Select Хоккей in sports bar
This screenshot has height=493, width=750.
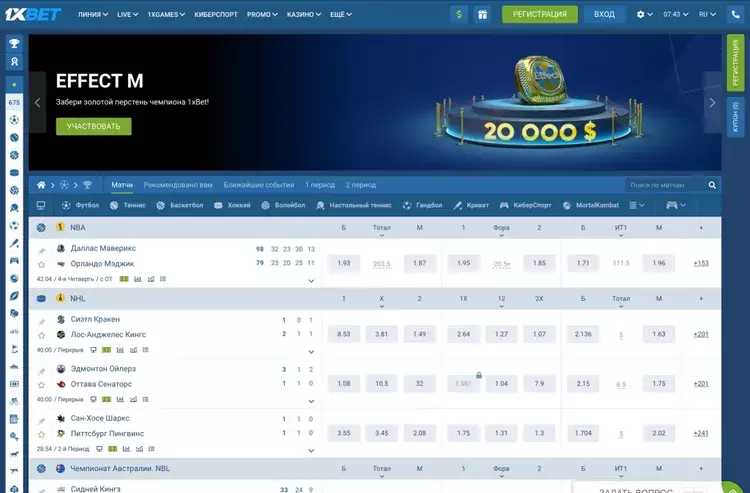tap(232, 205)
